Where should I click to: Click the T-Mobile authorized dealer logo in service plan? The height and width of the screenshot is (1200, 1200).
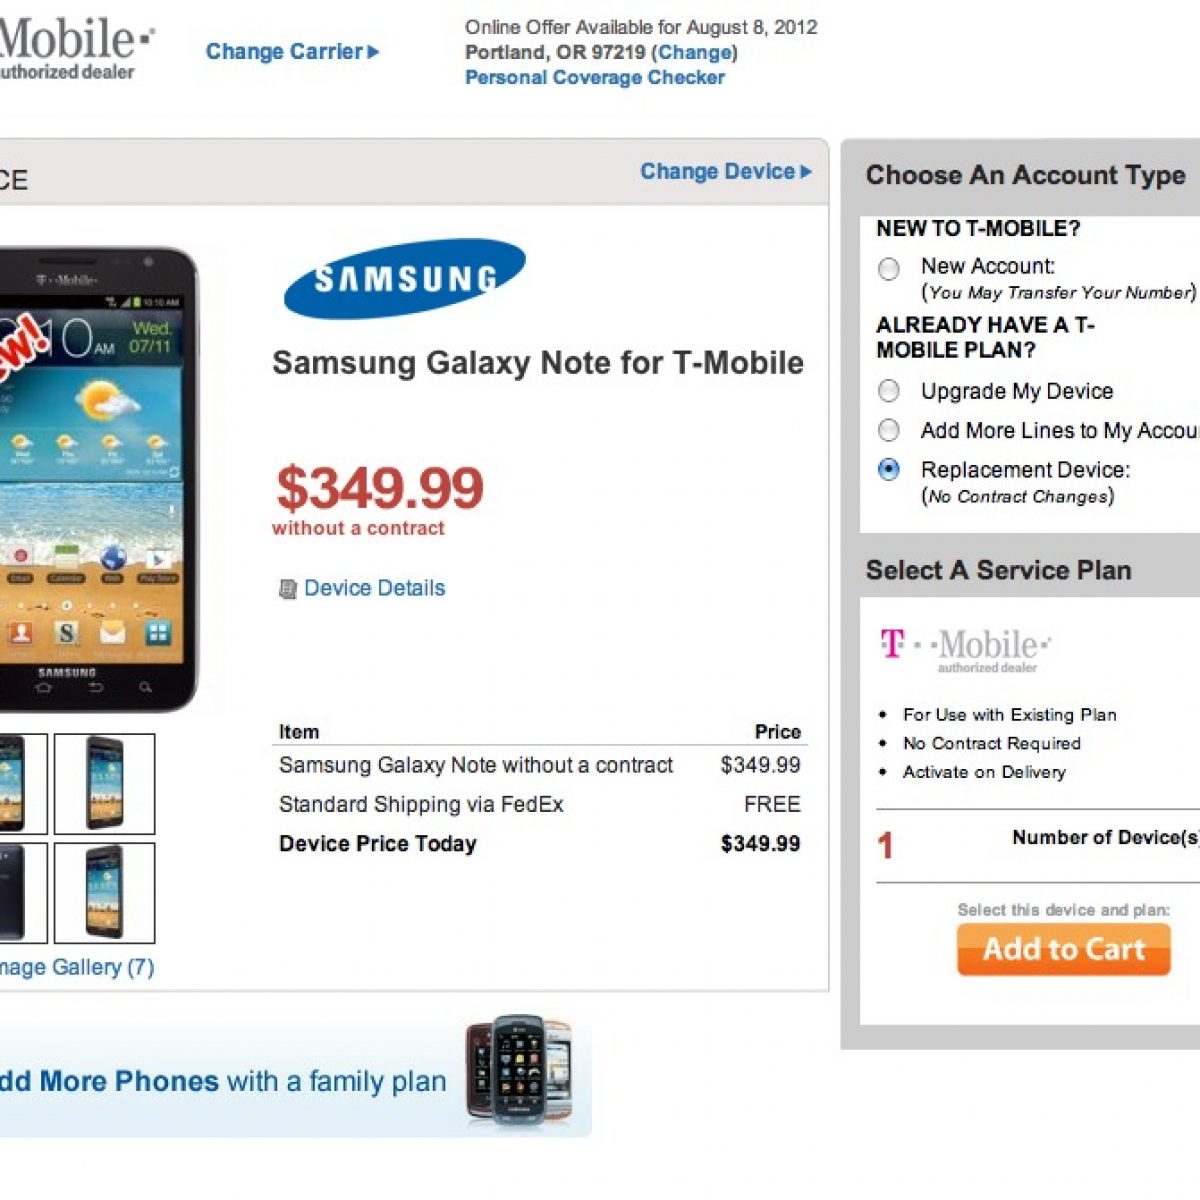[965, 649]
